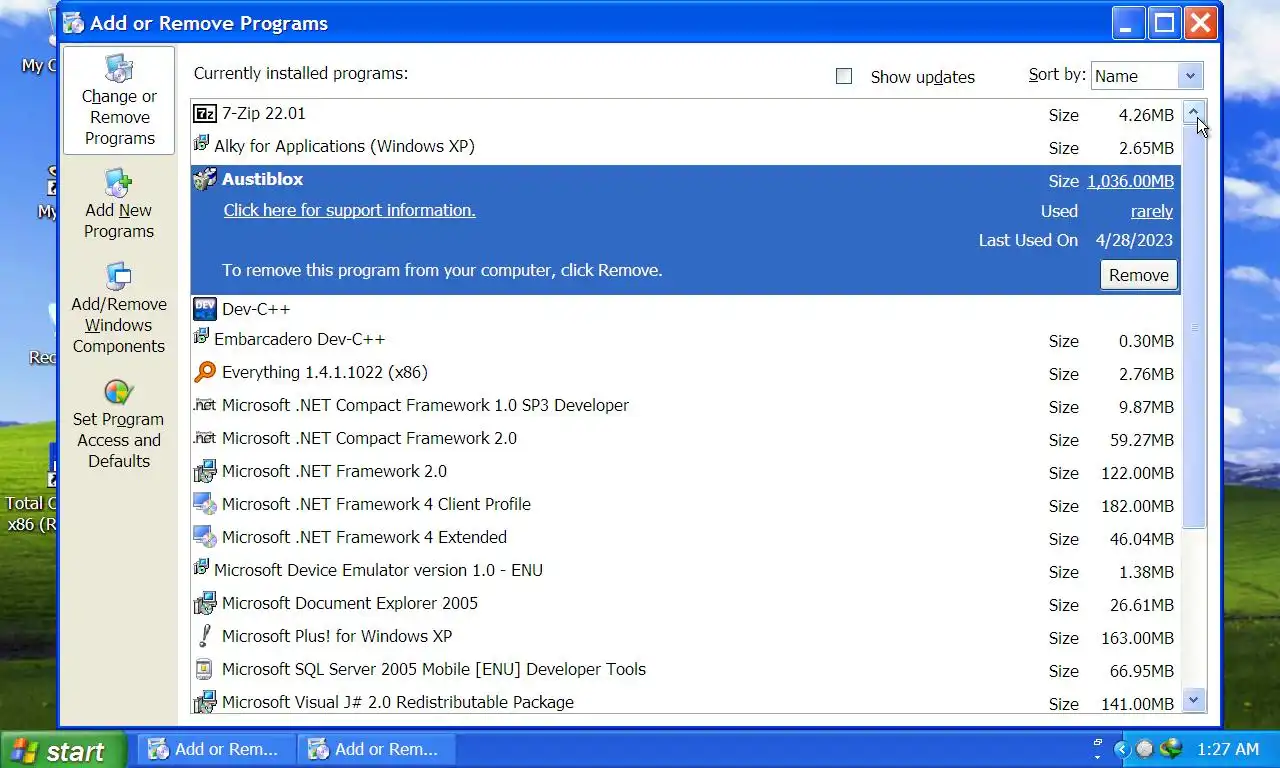
Task: Select SQL Server 2005 Mobile Developer Tools entry
Action: (685, 670)
